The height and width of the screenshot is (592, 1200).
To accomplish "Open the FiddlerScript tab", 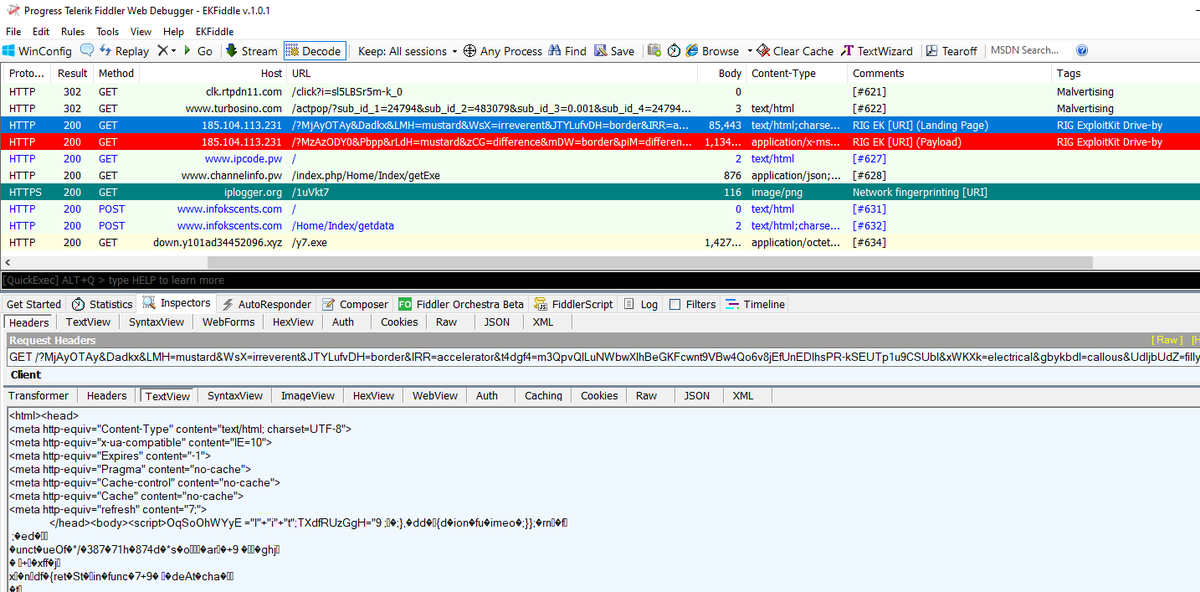I will click(x=575, y=304).
